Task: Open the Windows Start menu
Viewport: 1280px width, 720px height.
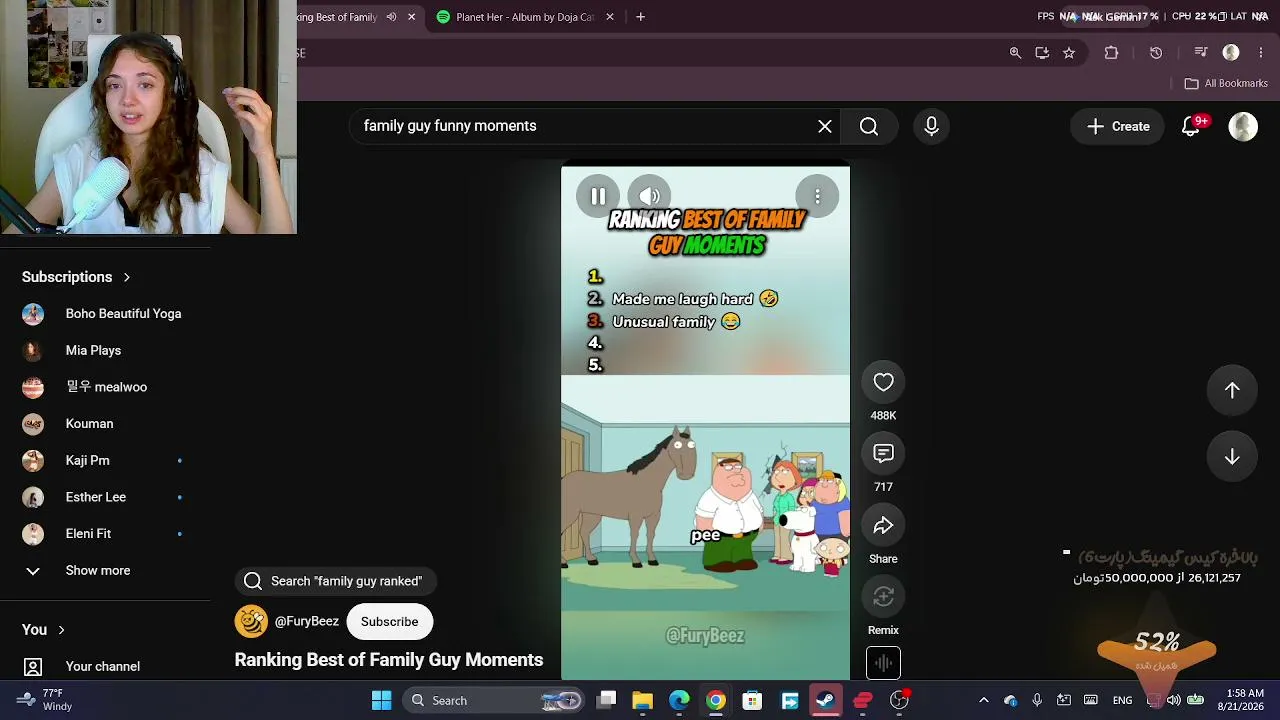Action: [x=382, y=700]
